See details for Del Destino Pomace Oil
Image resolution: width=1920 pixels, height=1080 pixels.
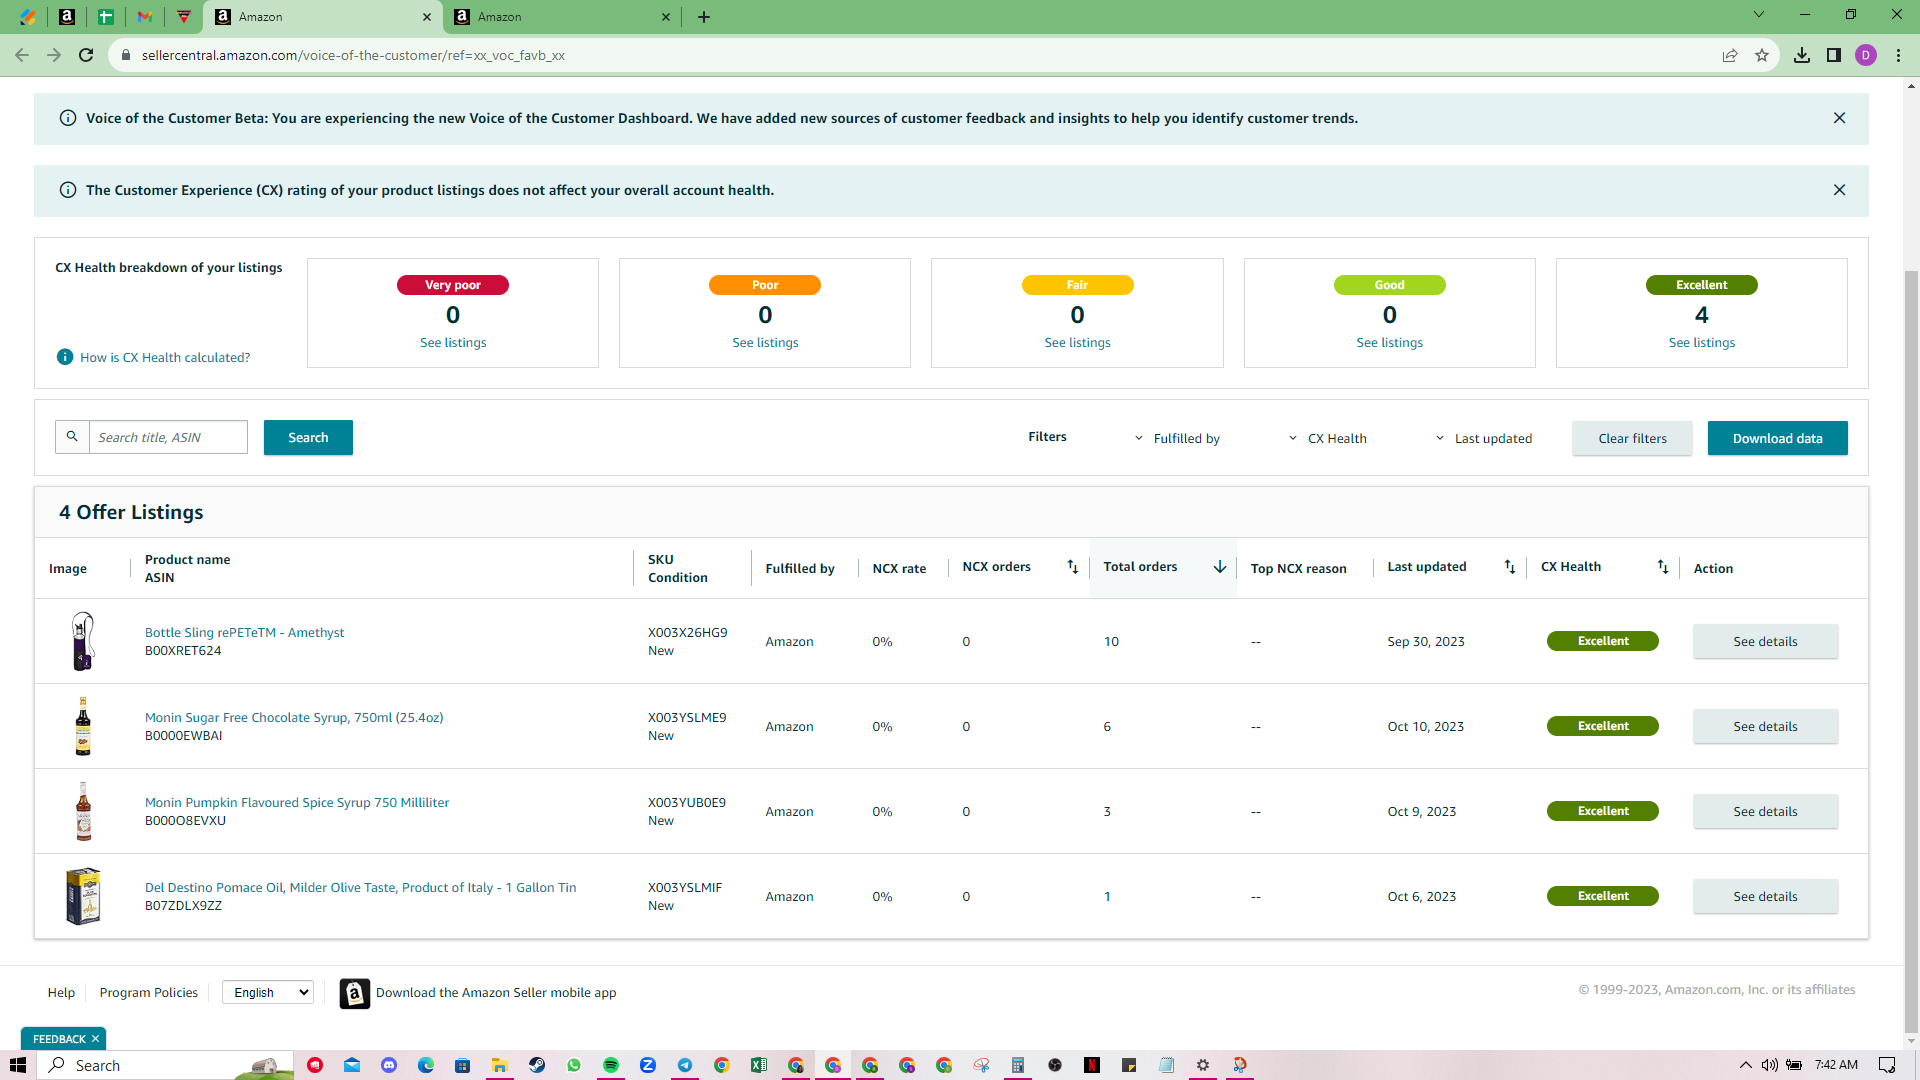[1765, 896]
